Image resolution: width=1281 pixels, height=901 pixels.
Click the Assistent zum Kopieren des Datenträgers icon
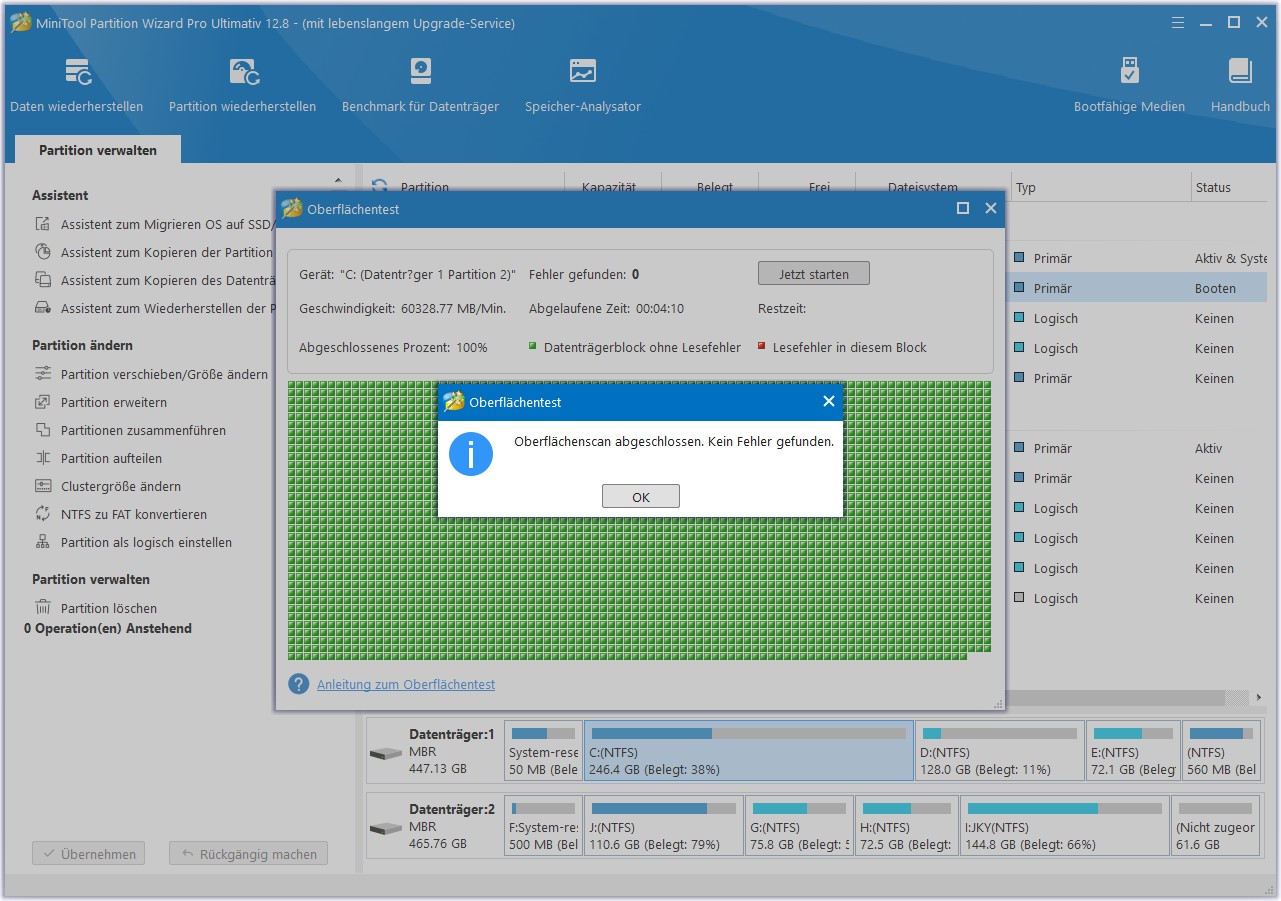click(x=43, y=280)
